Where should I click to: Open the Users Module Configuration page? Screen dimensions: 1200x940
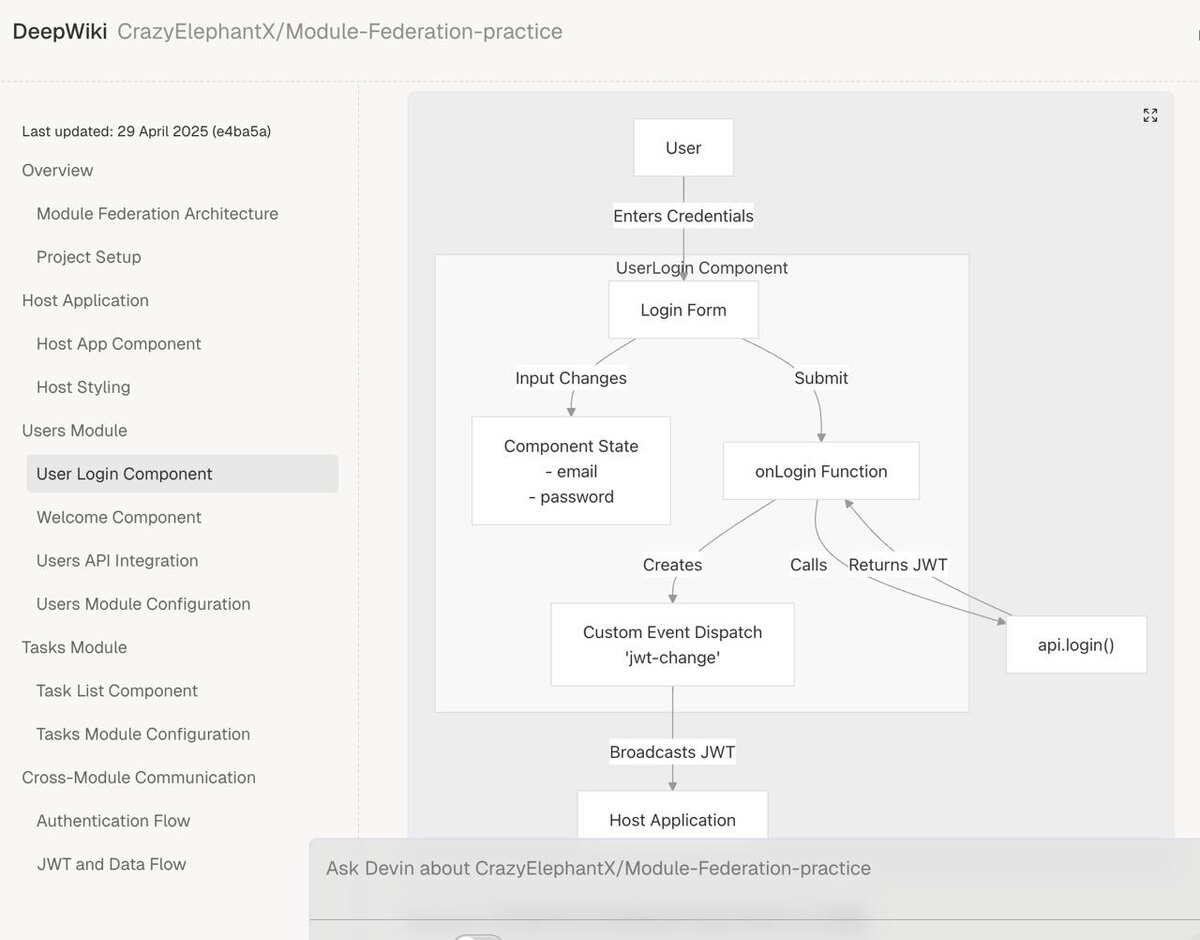[x=143, y=604]
